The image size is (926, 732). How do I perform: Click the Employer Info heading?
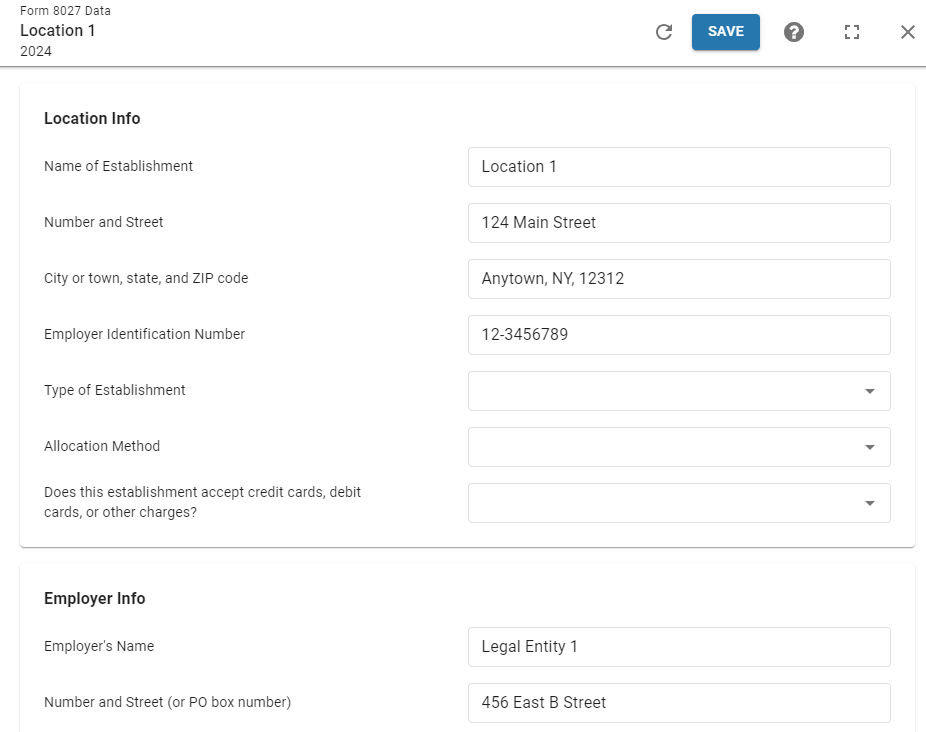click(x=94, y=598)
